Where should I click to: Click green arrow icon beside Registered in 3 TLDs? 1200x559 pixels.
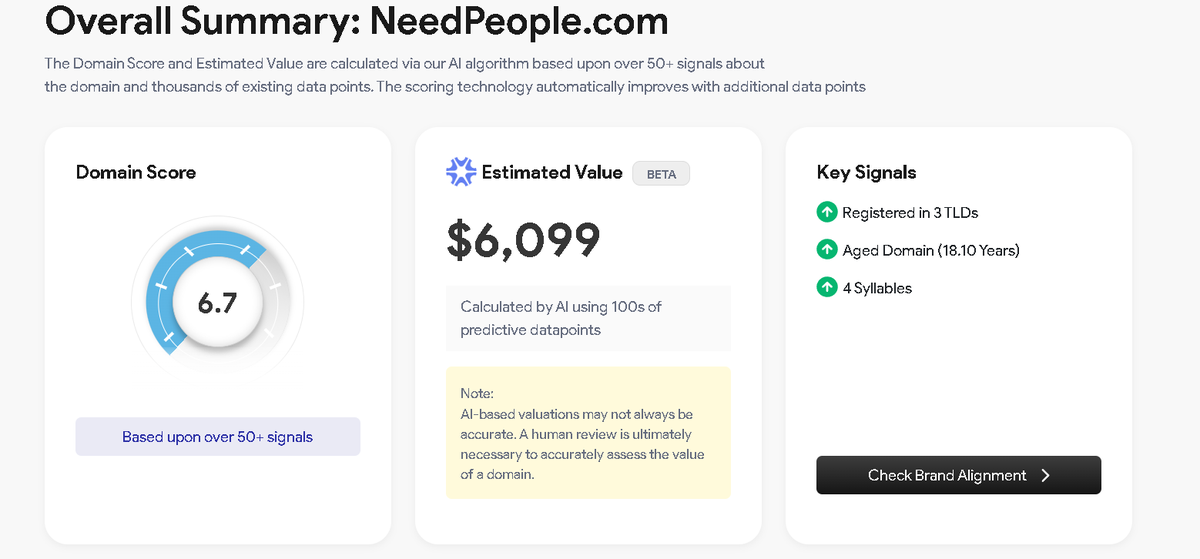tap(827, 212)
